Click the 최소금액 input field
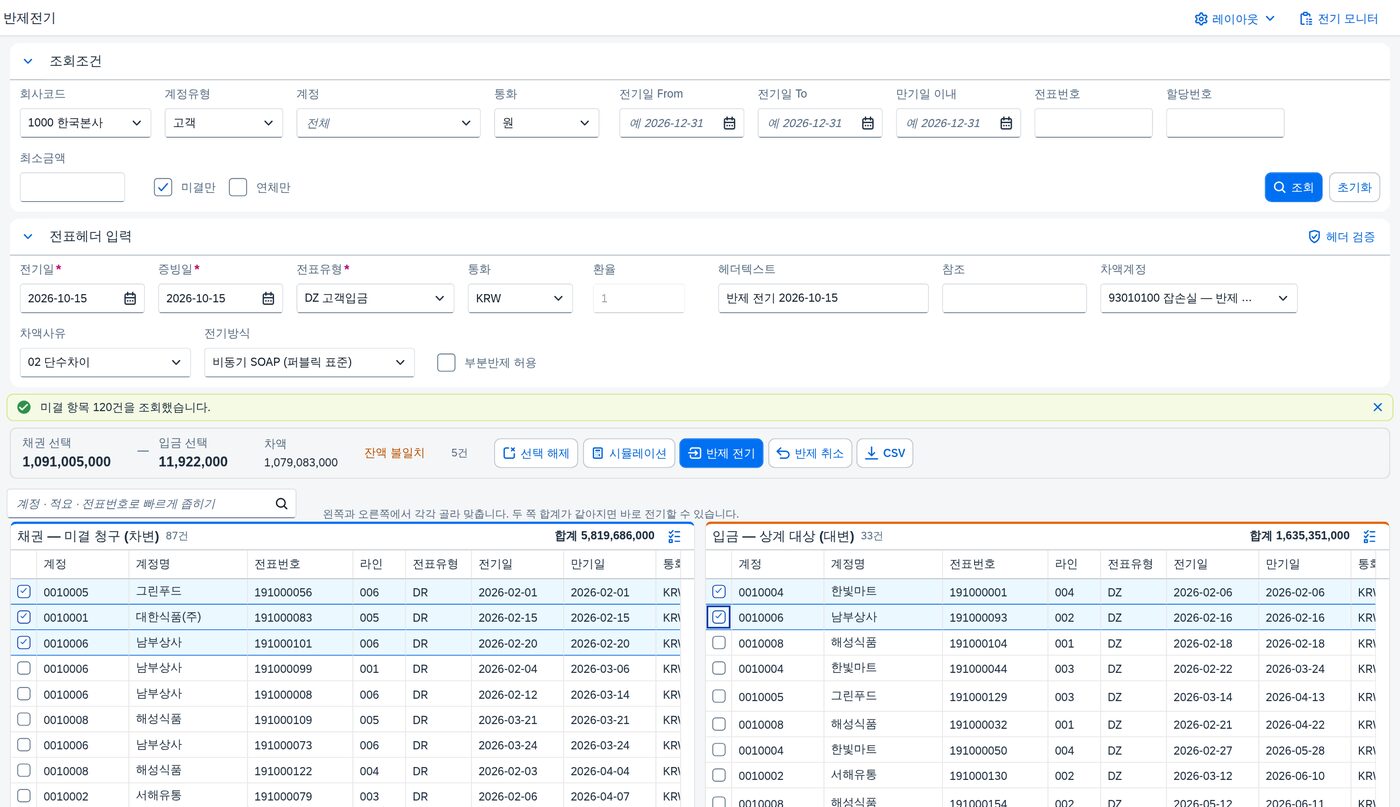The width and height of the screenshot is (1400, 807). pos(72,187)
